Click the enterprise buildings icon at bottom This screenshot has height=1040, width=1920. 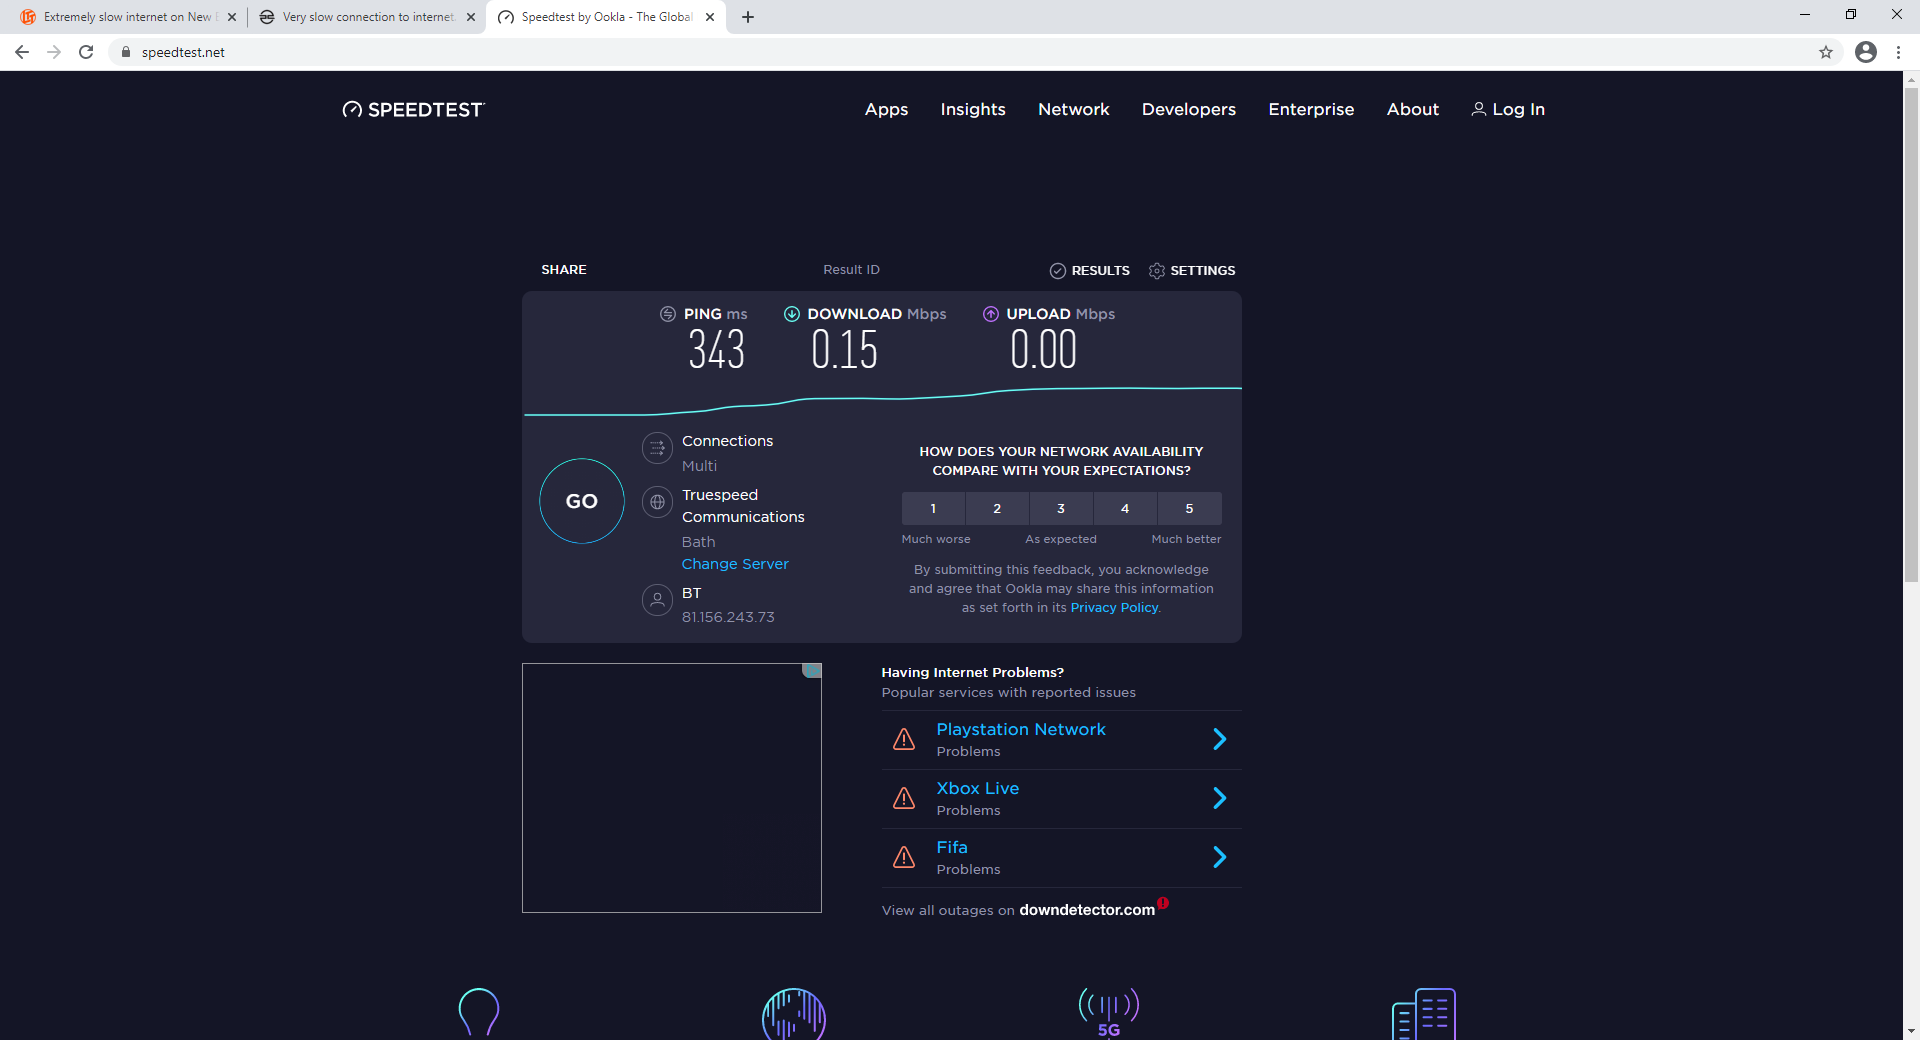click(1424, 1014)
